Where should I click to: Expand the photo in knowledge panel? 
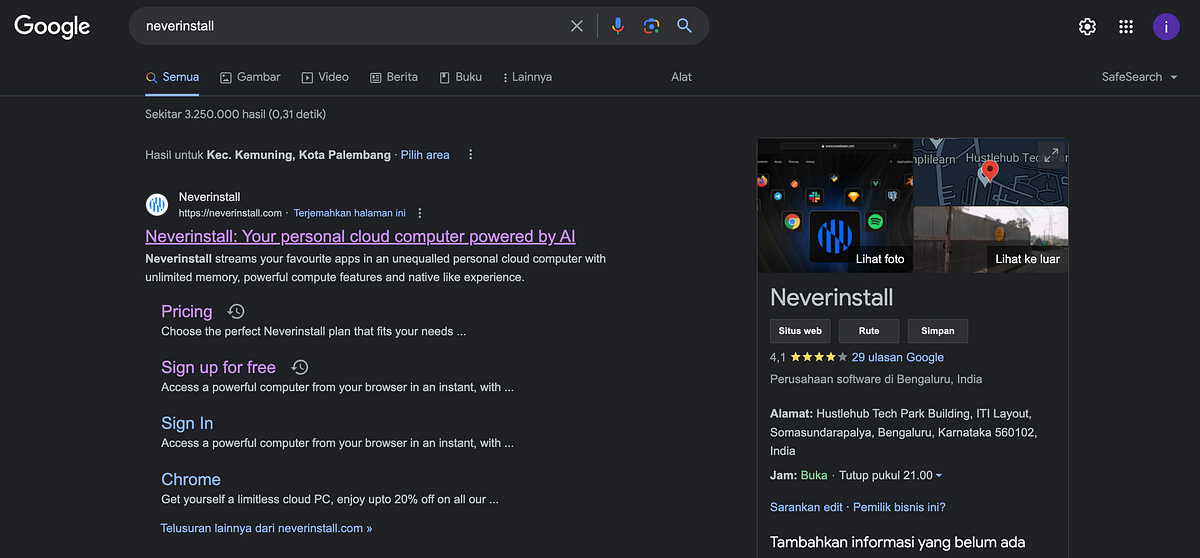point(1051,154)
